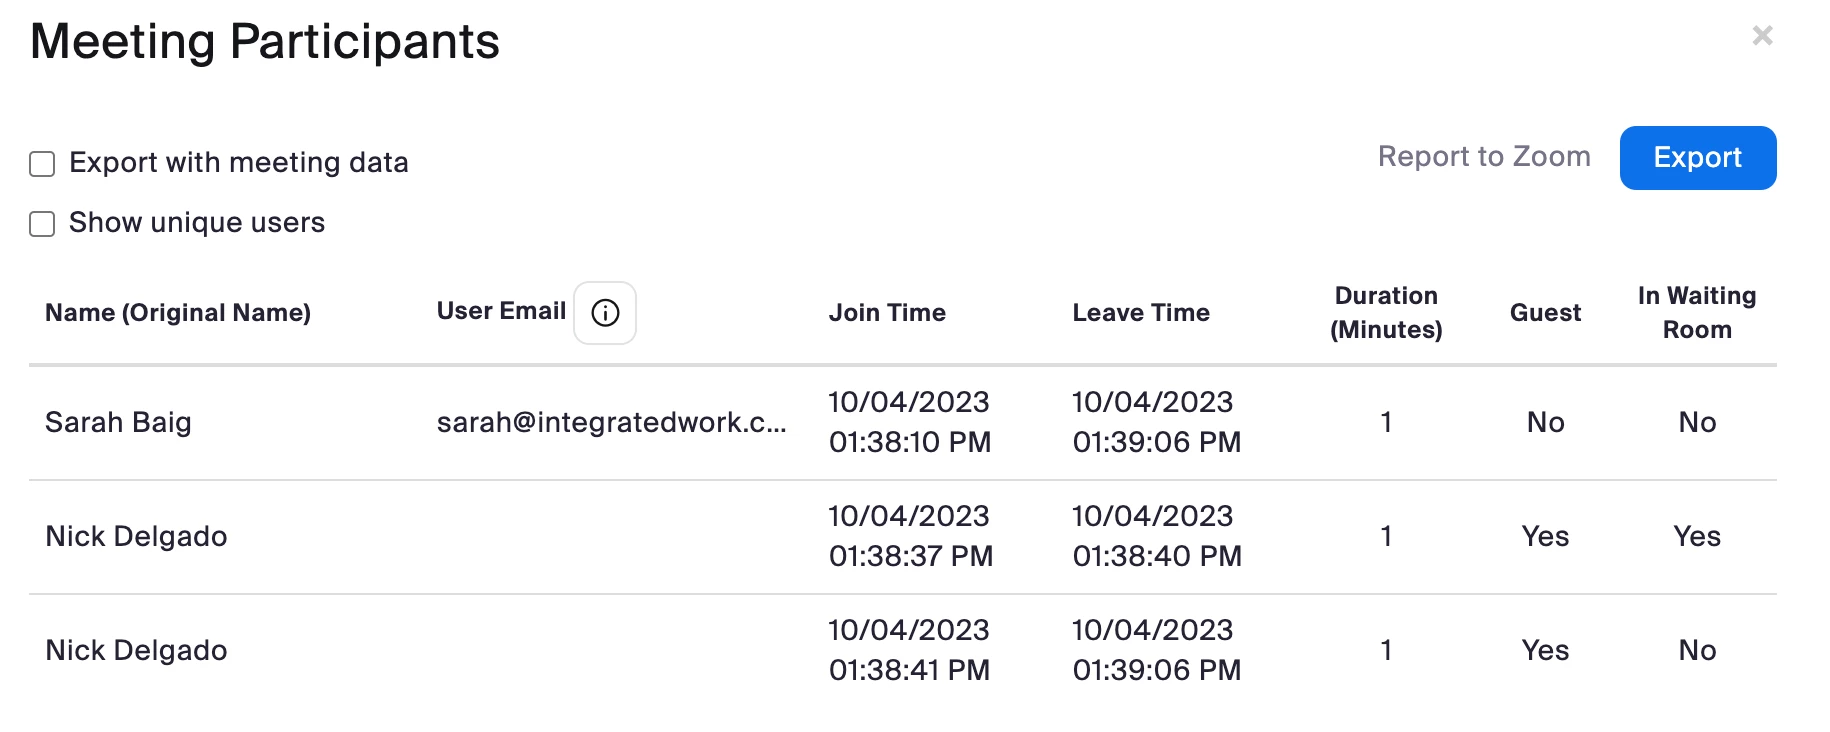The image size is (1830, 732).
Task: Enable Export with meeting data checkbox
Action: tap(42, 163)
